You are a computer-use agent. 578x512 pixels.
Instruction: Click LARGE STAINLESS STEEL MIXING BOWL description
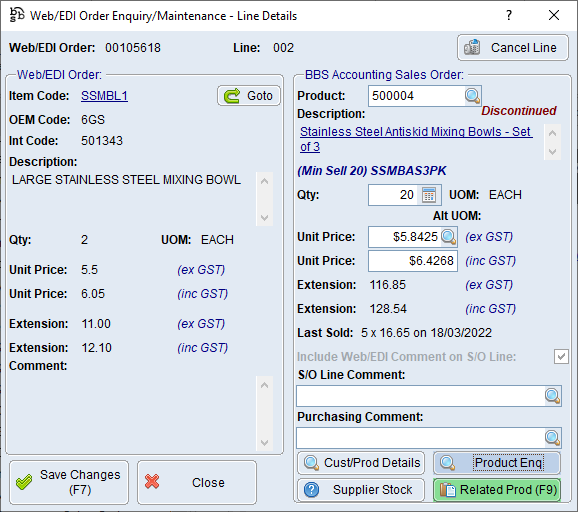(126, 180)
